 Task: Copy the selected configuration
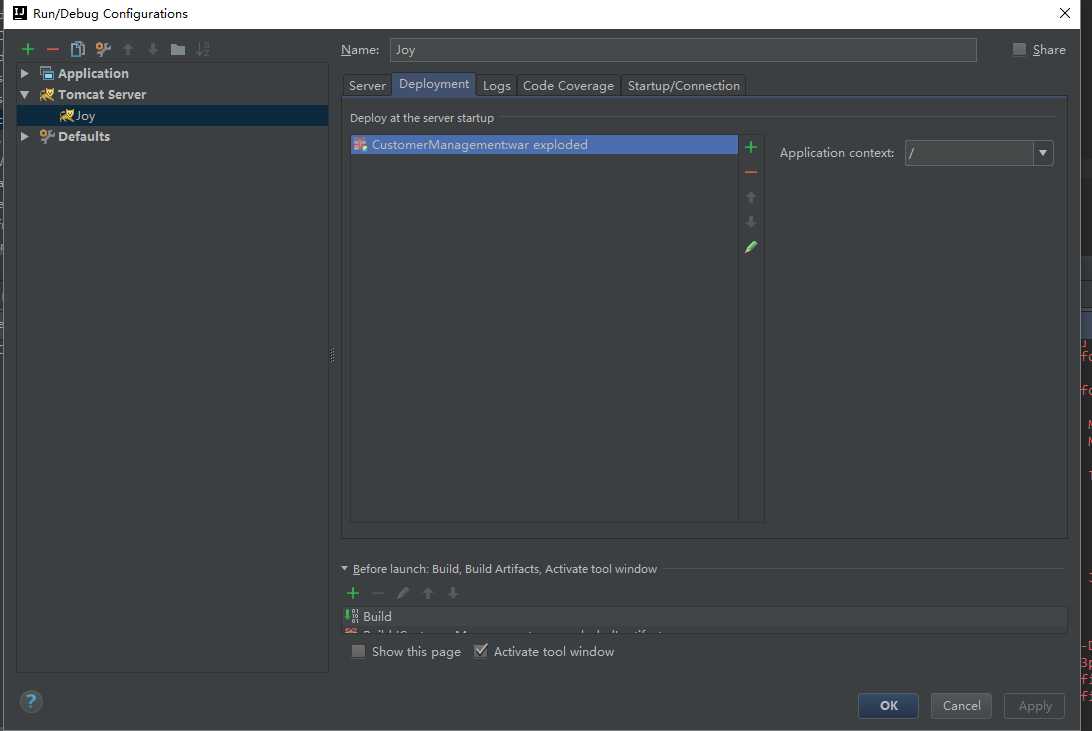pyautogui.click(x=78, y=49)
